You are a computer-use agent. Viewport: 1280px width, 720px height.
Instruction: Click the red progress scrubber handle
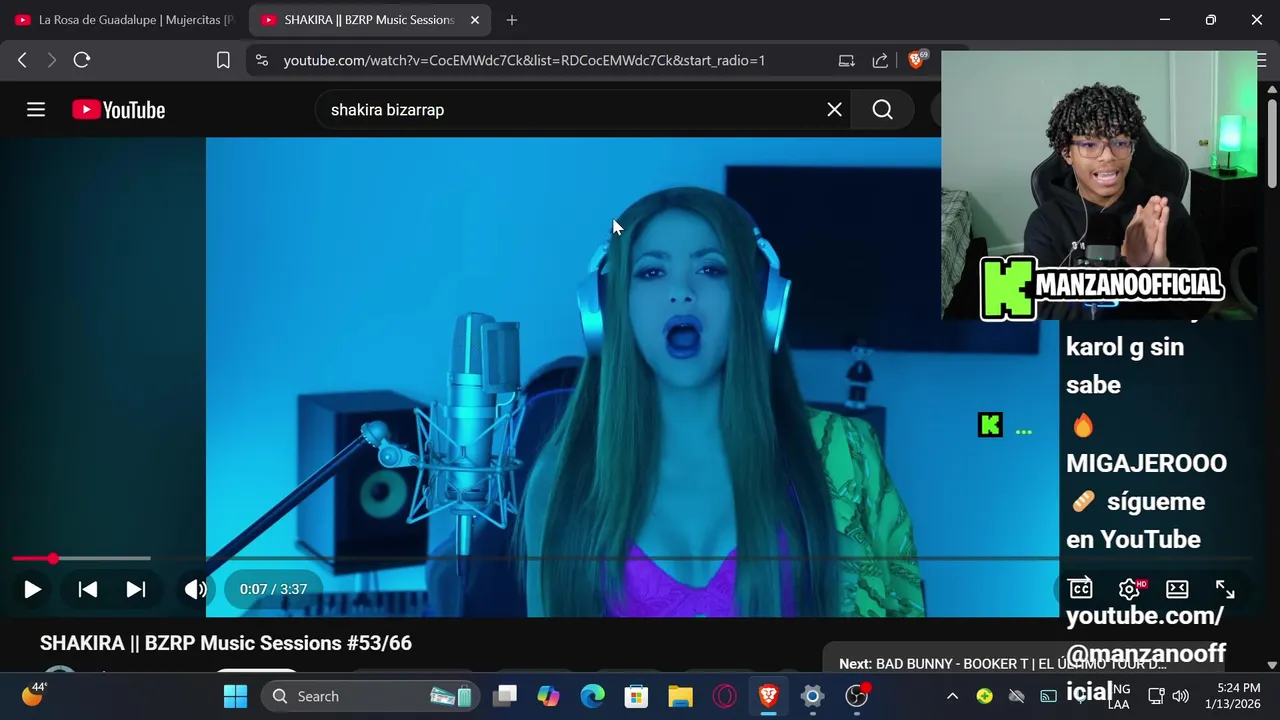[x=52, y=558]
